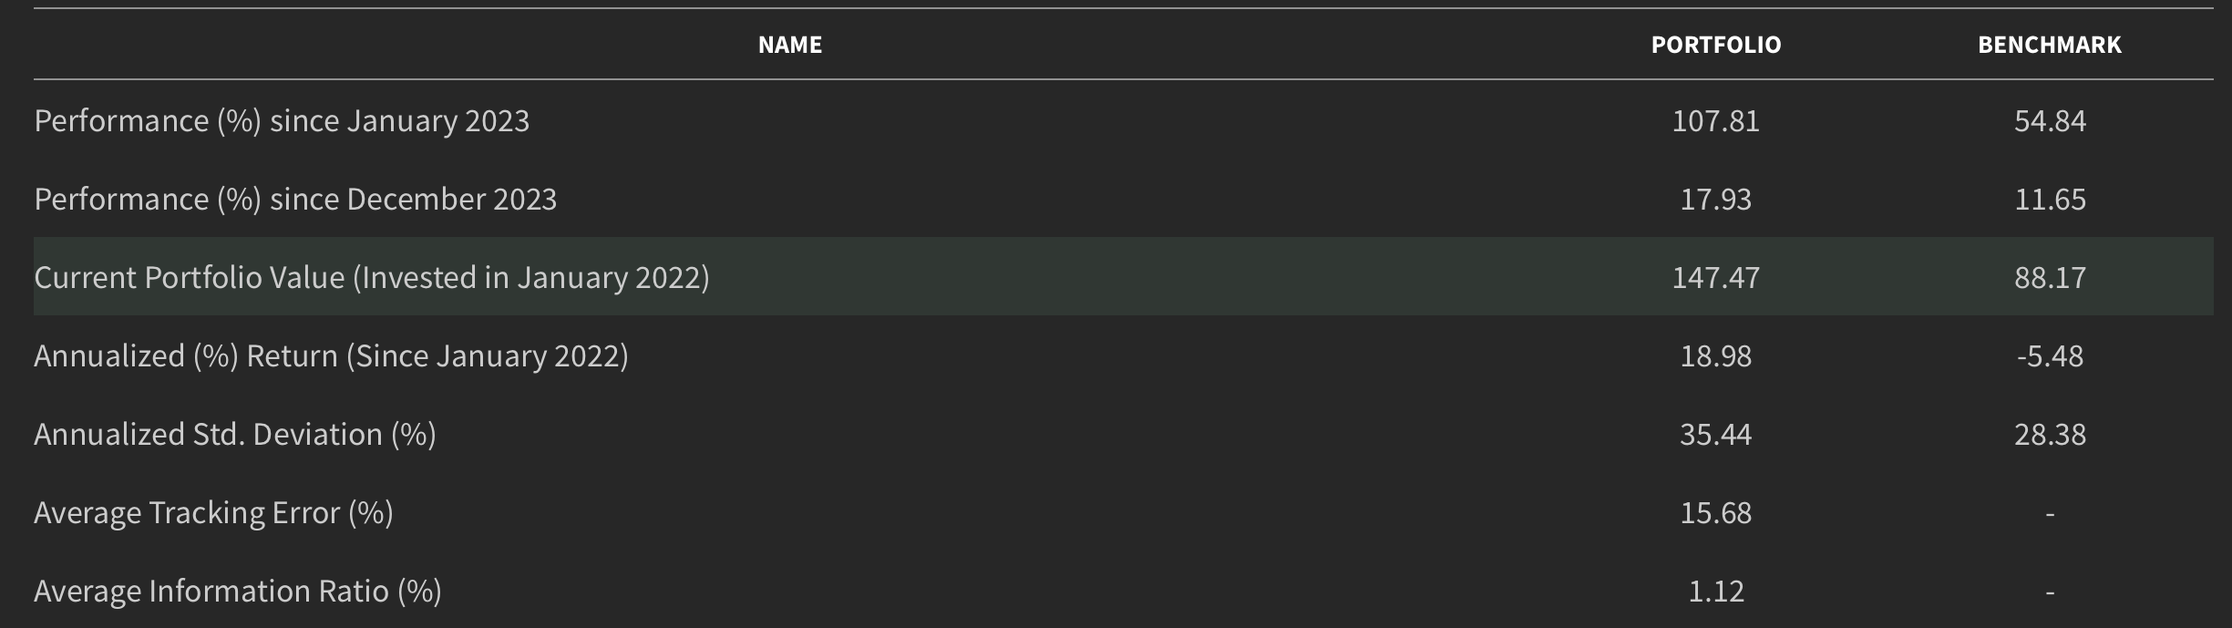The image size is (2232, 628).
Task: Sort by the PORTFOLIO column header
Action: point(1716,45)
